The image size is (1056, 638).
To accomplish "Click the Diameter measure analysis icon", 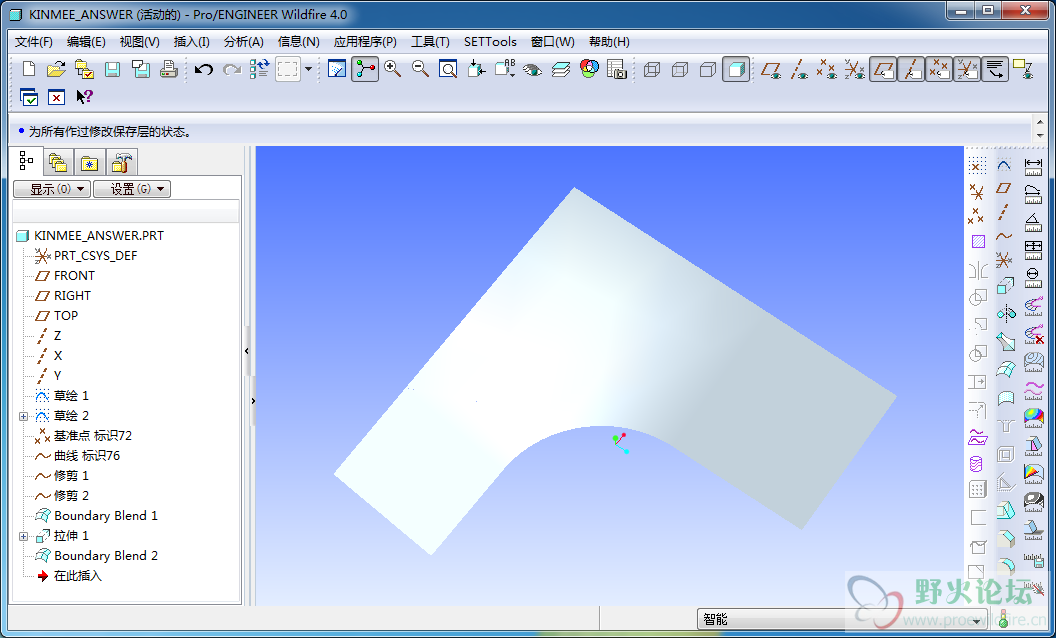I will [x=1033, y=276].
